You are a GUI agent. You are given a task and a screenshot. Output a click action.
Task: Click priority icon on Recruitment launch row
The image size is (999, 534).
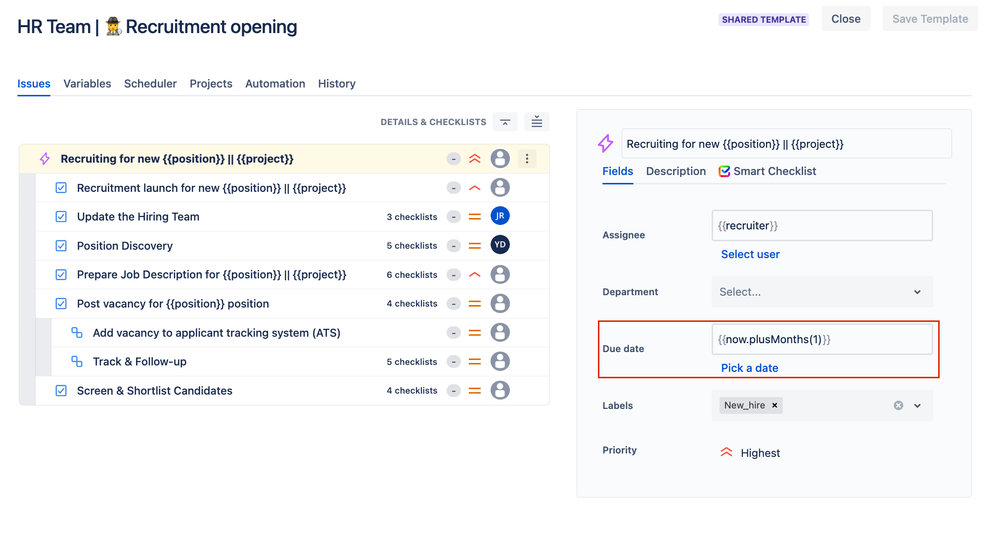tap(475, 188)
